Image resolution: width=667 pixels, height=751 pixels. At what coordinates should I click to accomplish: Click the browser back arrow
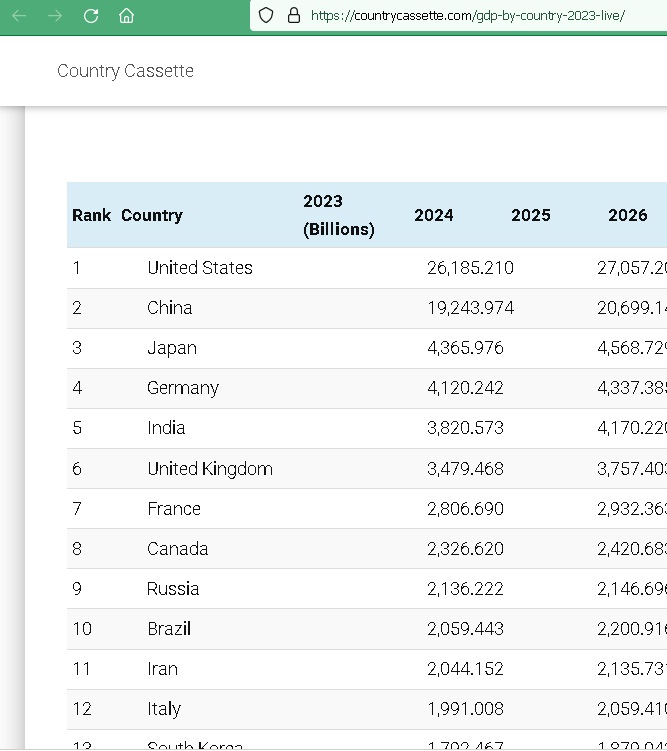19,16
